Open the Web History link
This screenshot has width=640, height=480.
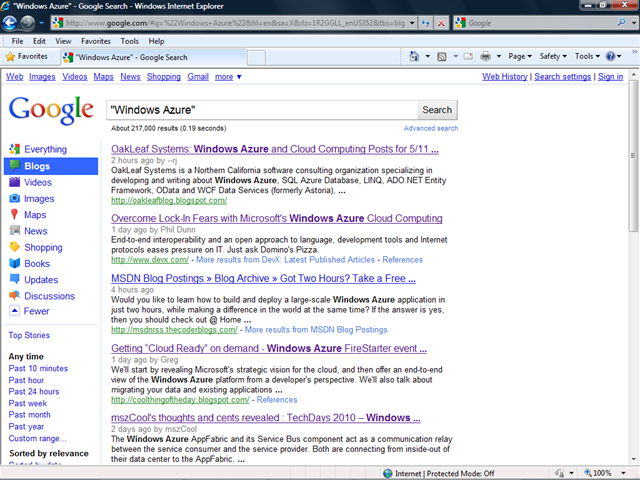coord(504,77)
